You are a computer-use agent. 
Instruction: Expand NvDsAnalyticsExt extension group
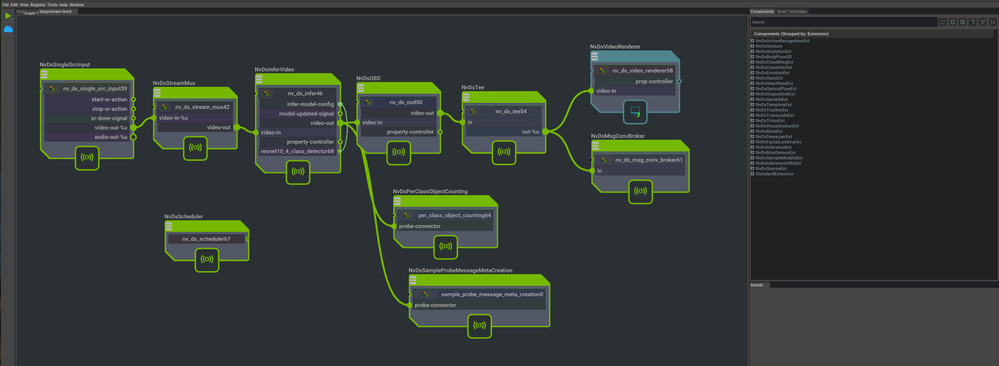point(752,51)
